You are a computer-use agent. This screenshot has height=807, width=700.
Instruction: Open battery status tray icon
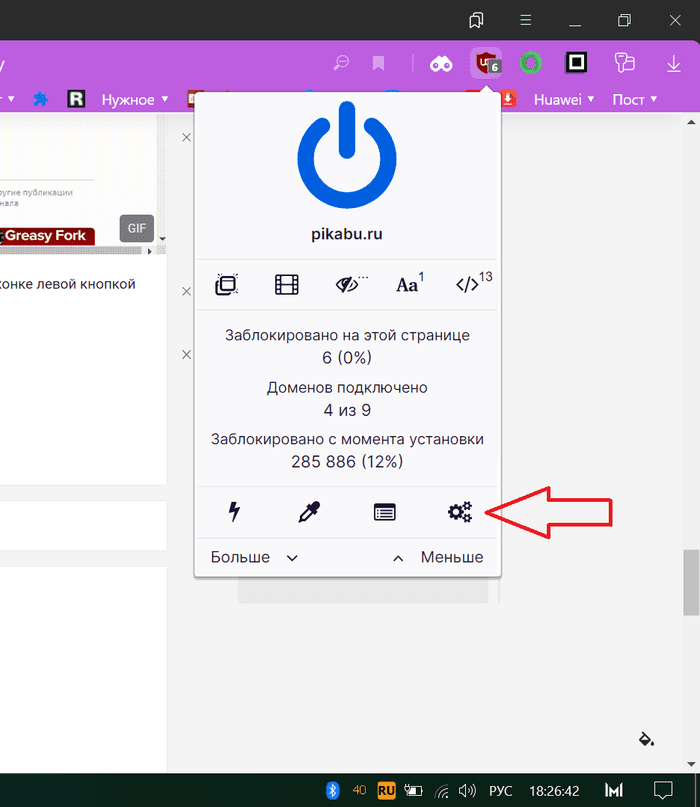(x=413, y=790)
